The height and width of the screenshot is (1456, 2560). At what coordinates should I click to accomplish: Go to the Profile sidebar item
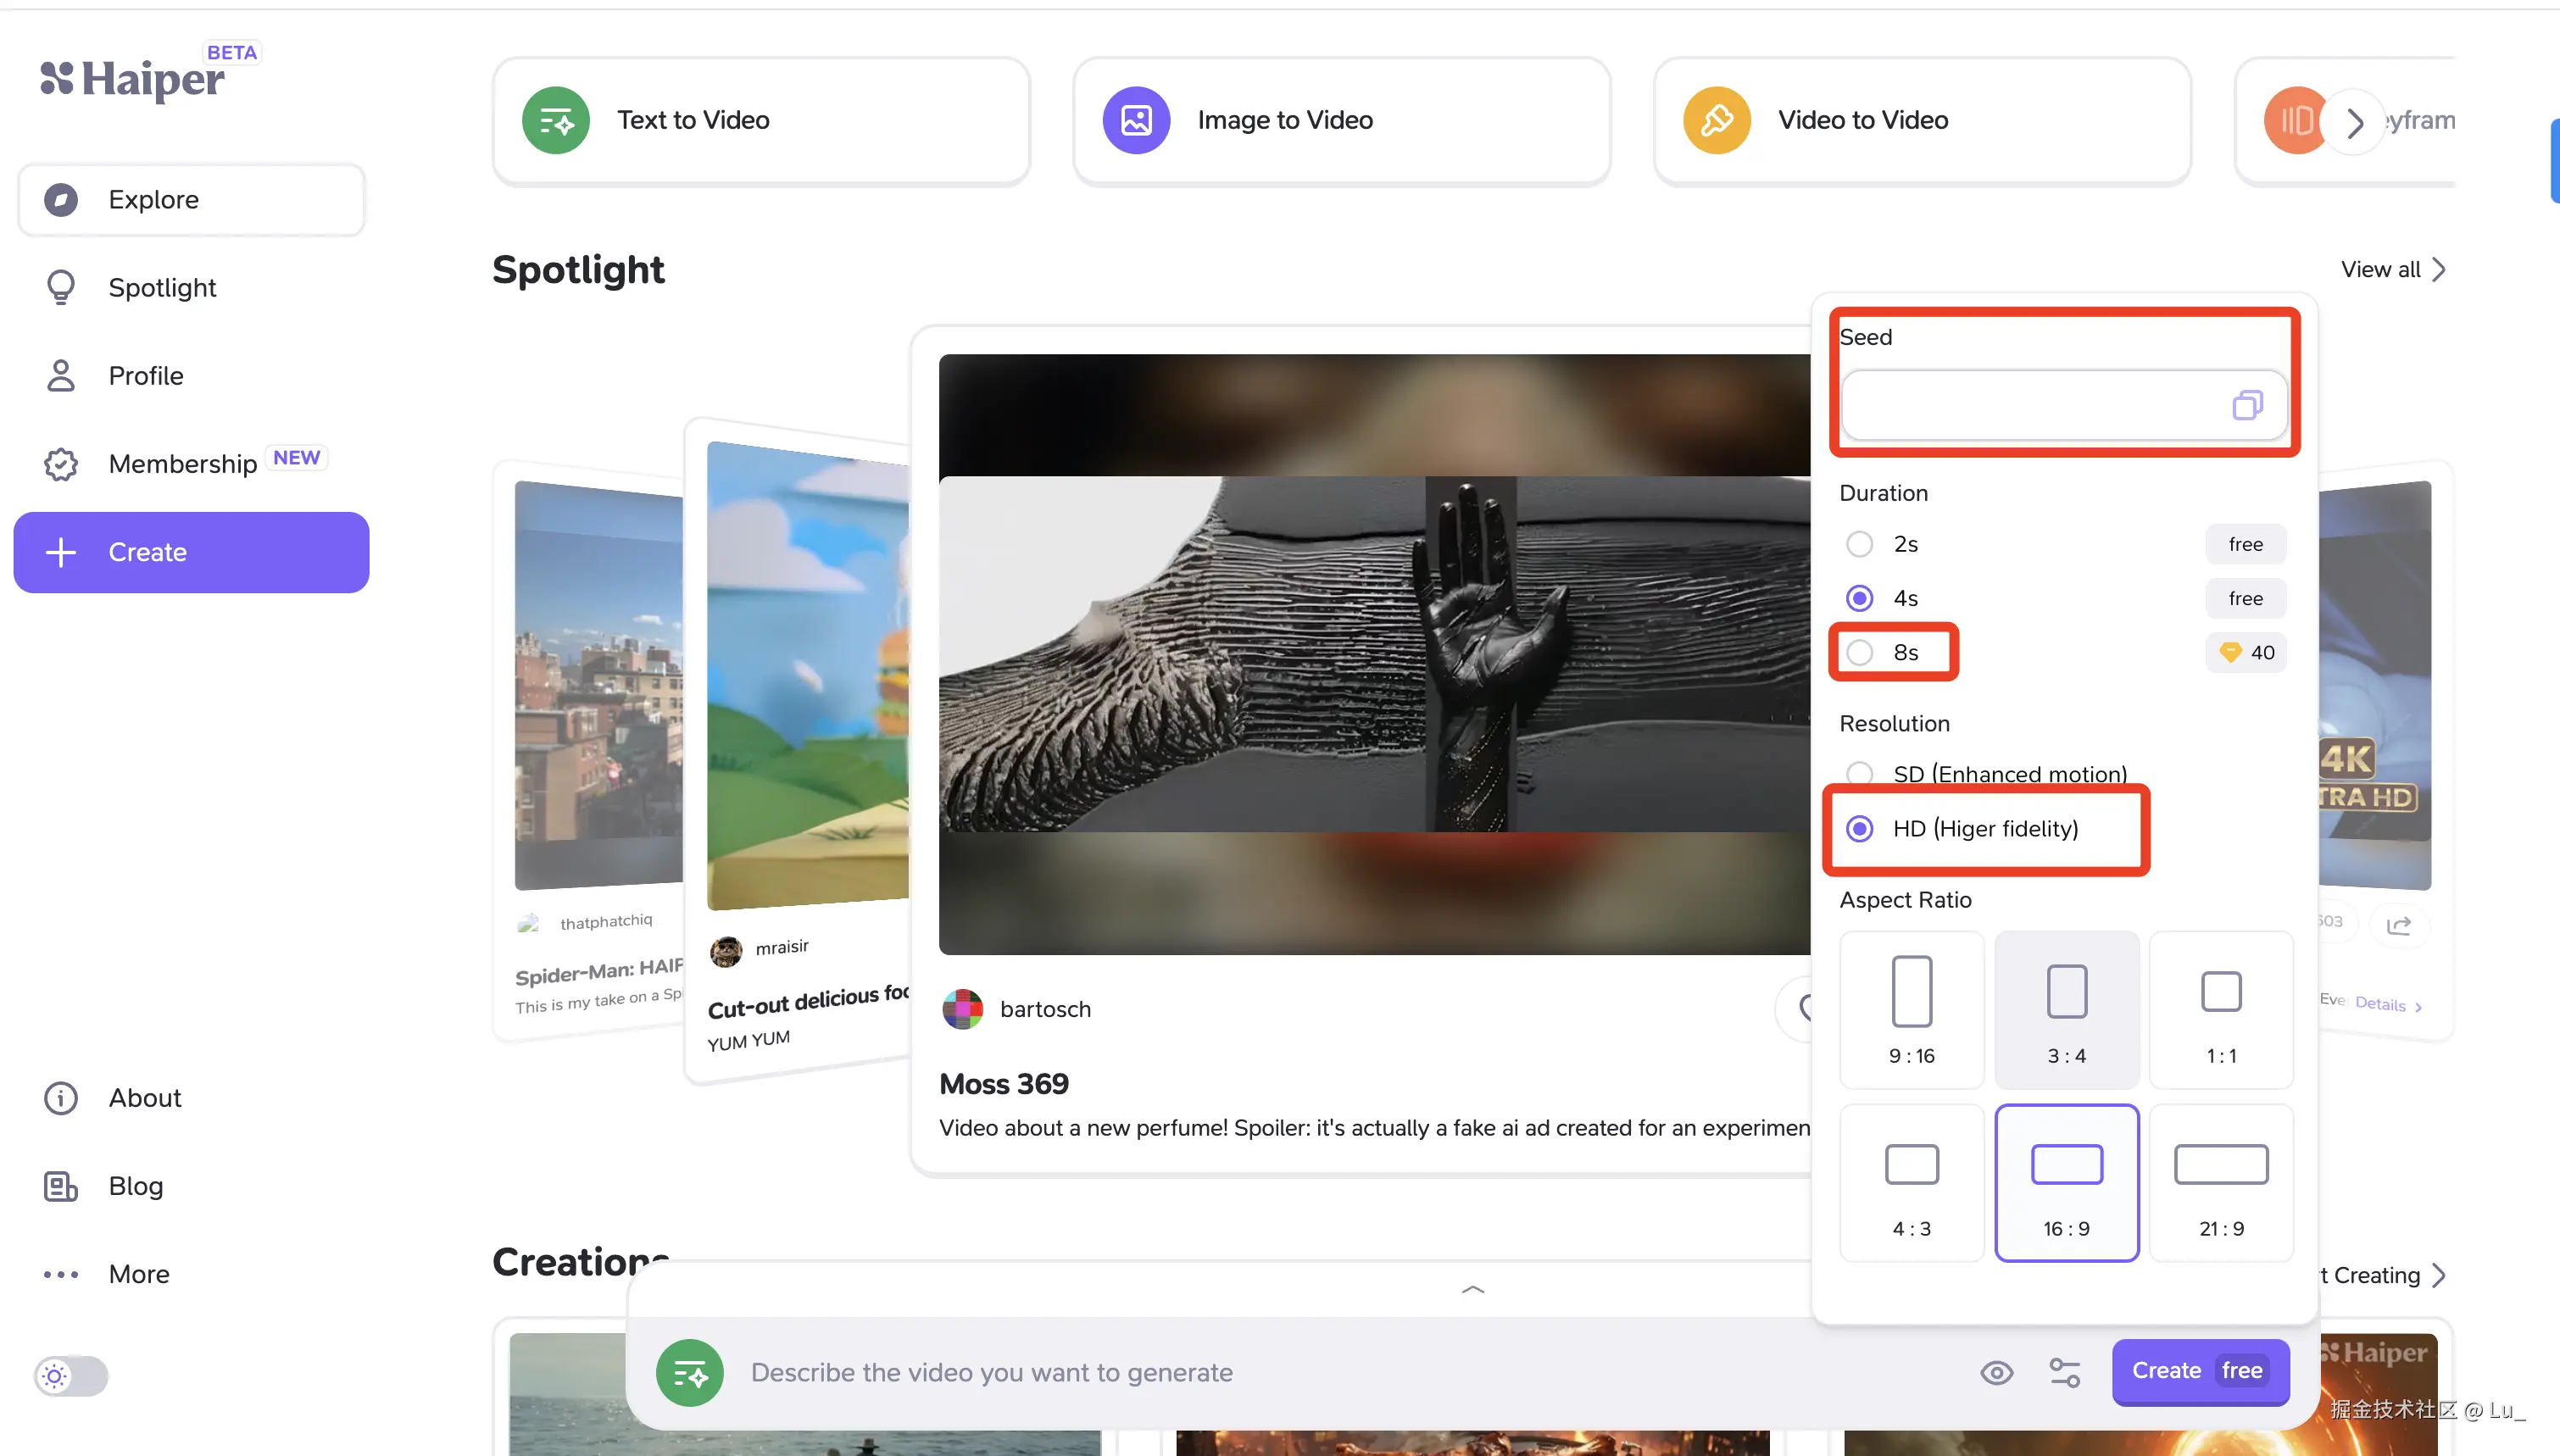[146, 375]
